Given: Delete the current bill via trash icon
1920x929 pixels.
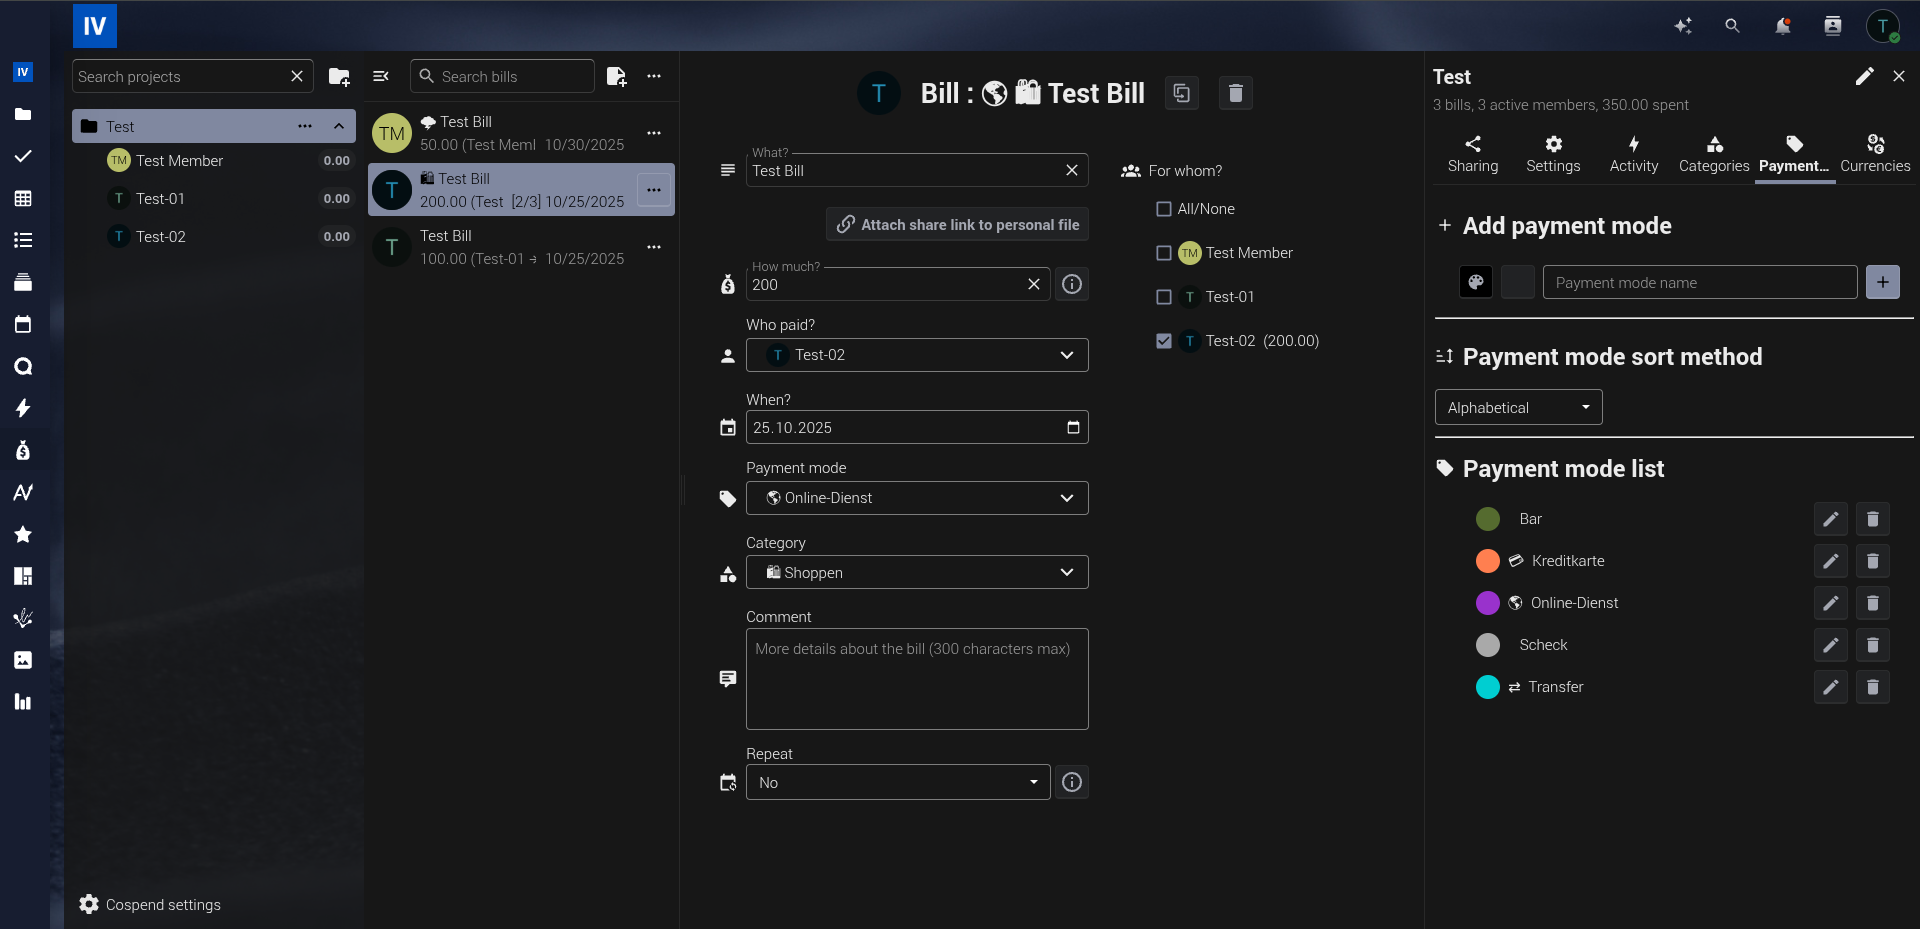Looking at the screenshot, I should coord(1235,93).
